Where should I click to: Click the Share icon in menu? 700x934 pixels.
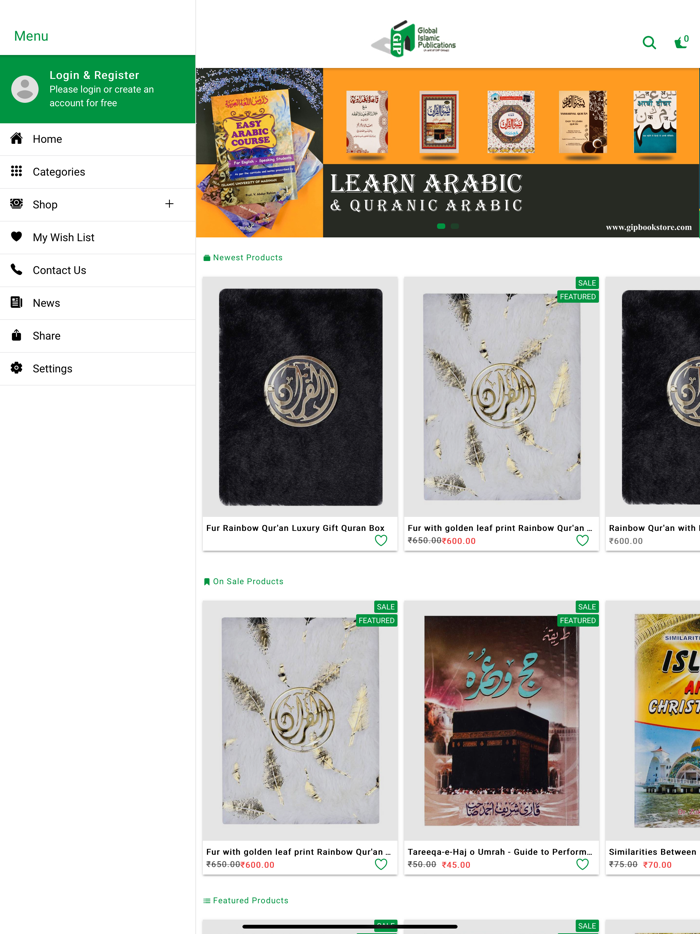[17, 335]
